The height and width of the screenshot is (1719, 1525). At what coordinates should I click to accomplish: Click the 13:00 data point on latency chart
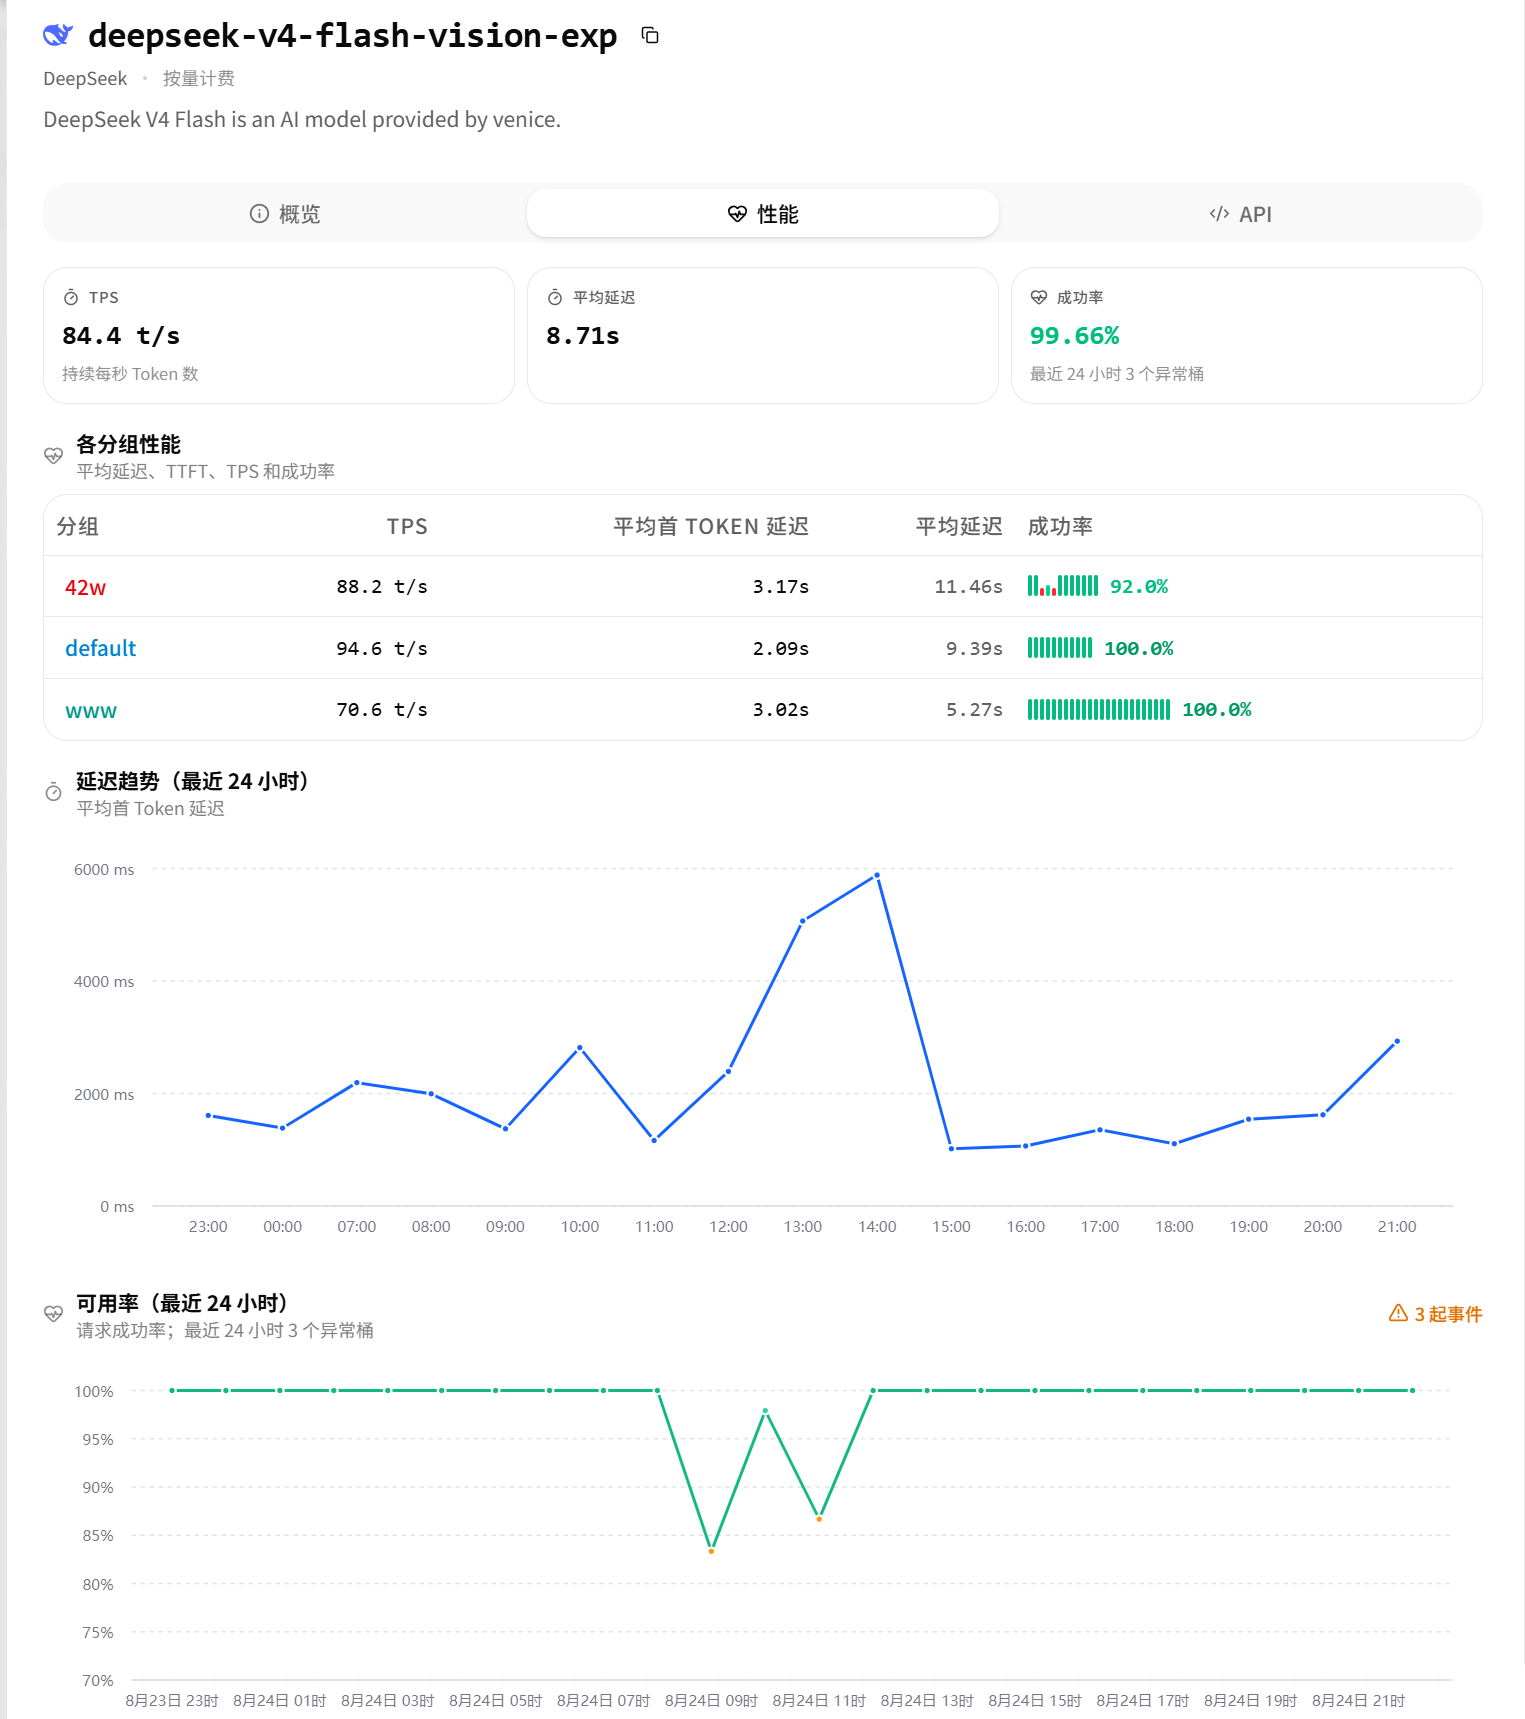803,921
